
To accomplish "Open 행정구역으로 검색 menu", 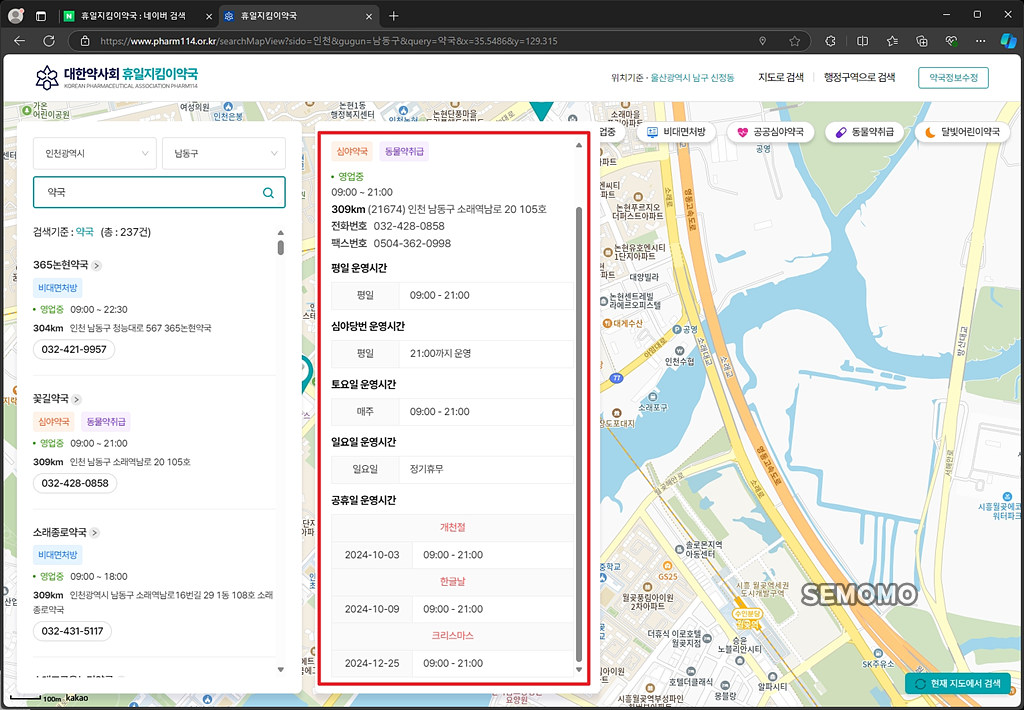I will point(859,77).
